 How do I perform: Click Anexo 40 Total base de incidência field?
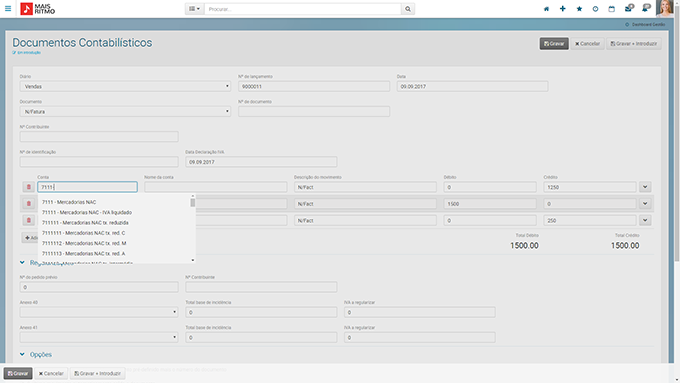[x=261, y=312]
